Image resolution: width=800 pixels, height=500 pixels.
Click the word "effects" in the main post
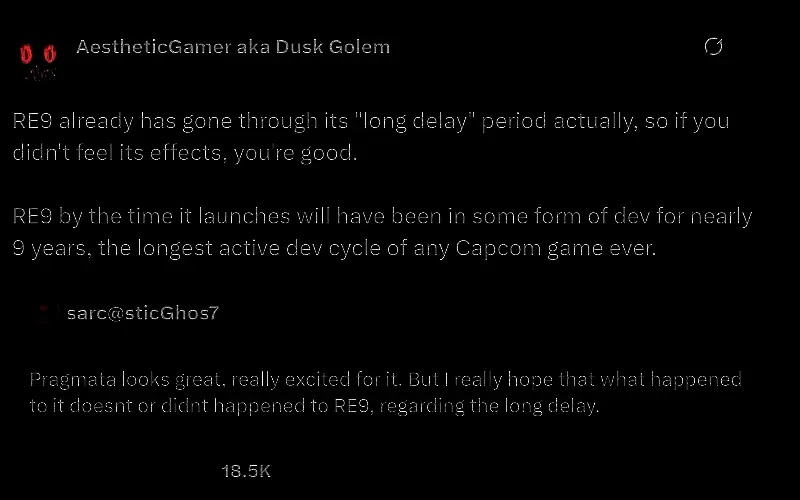(179, 154)
